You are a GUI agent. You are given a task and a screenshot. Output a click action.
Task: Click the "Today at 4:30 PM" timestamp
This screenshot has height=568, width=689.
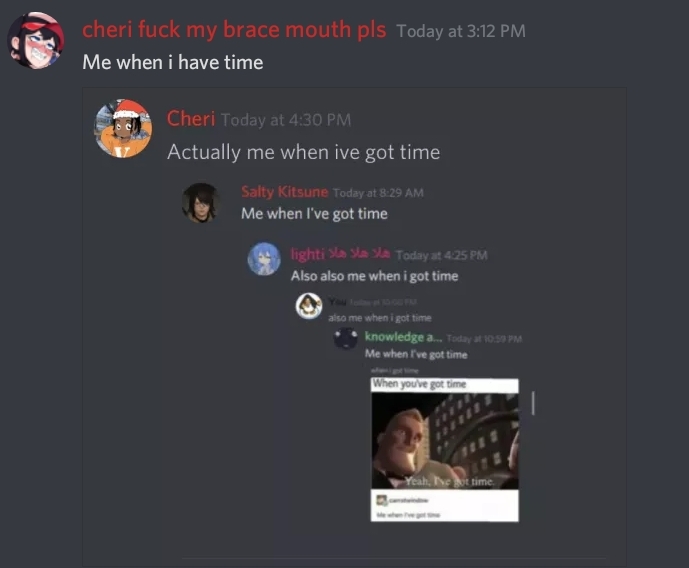coord(286,120)
